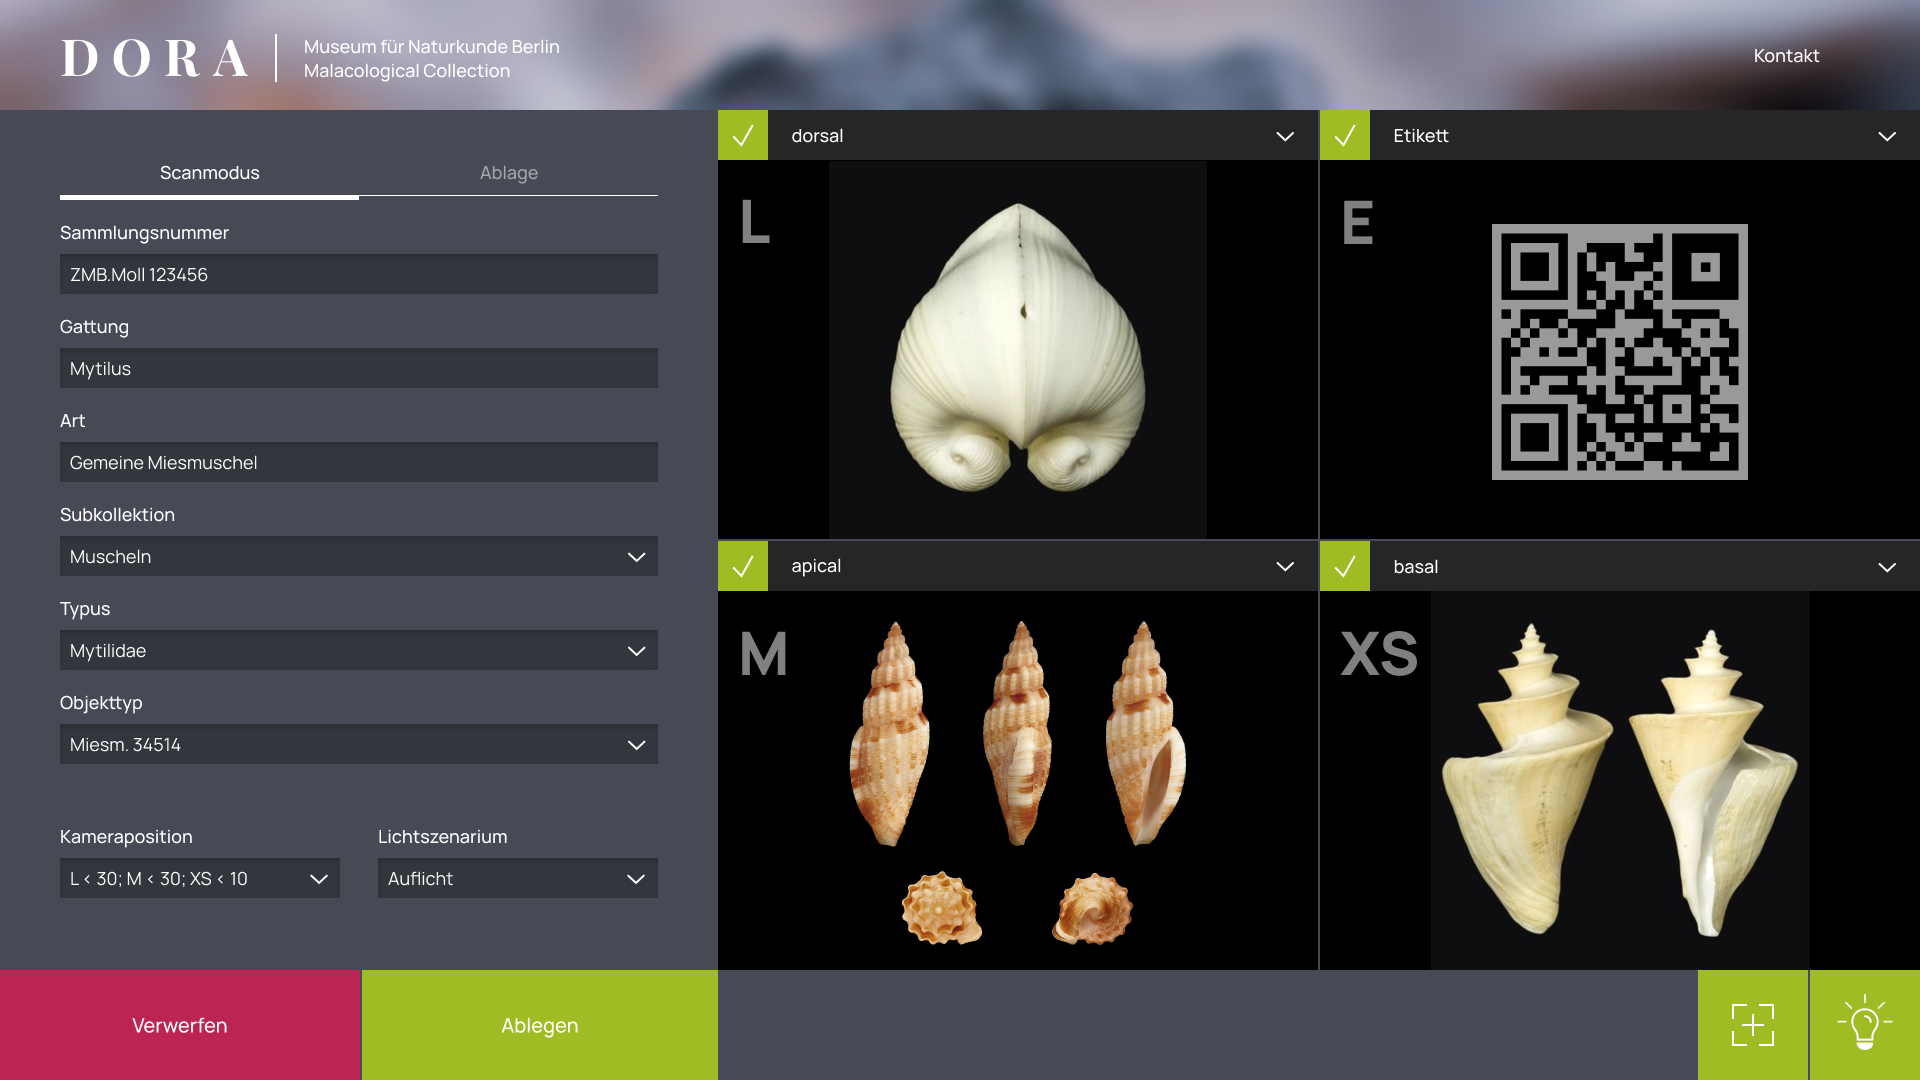Click the XS size marker on basal image
The image size is (1920, 1080).
(x=1379, y=654)
